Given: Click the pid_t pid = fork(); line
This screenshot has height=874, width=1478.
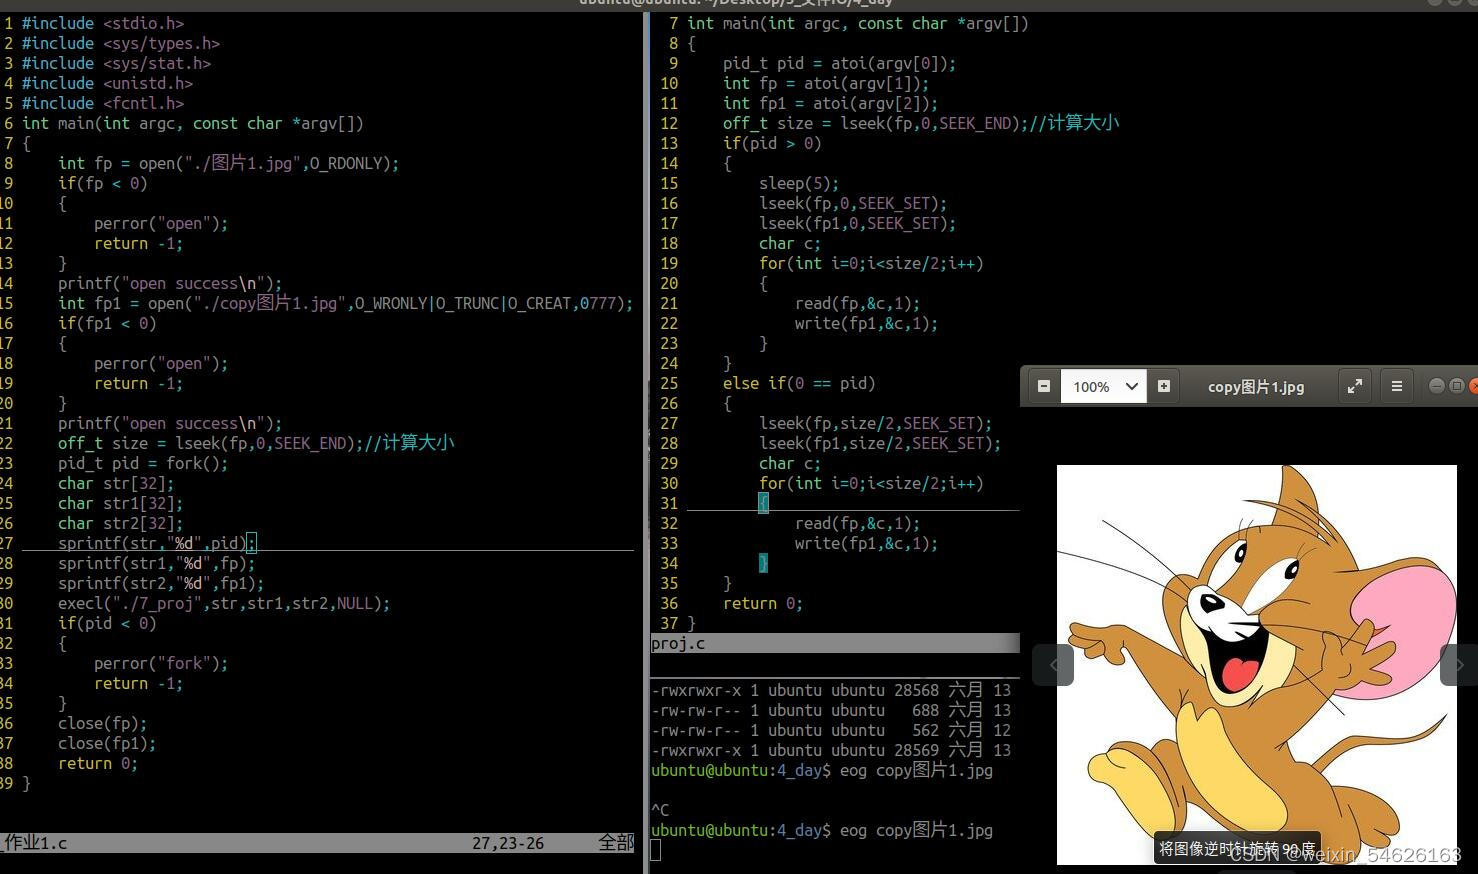Looking at the screenshot, I should click(143, 463).
